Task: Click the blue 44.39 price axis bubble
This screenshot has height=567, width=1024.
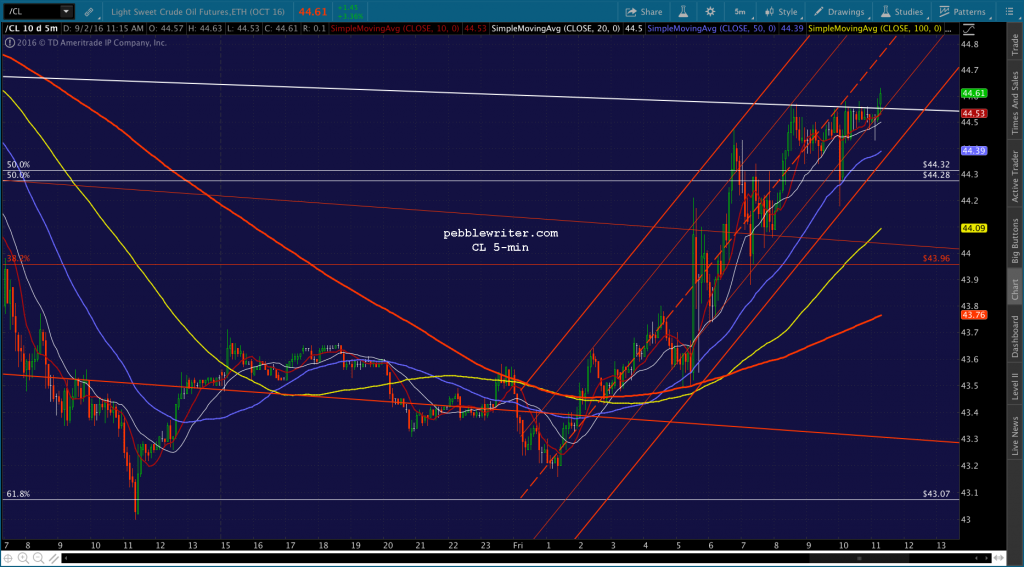Action: pos(973,150)
